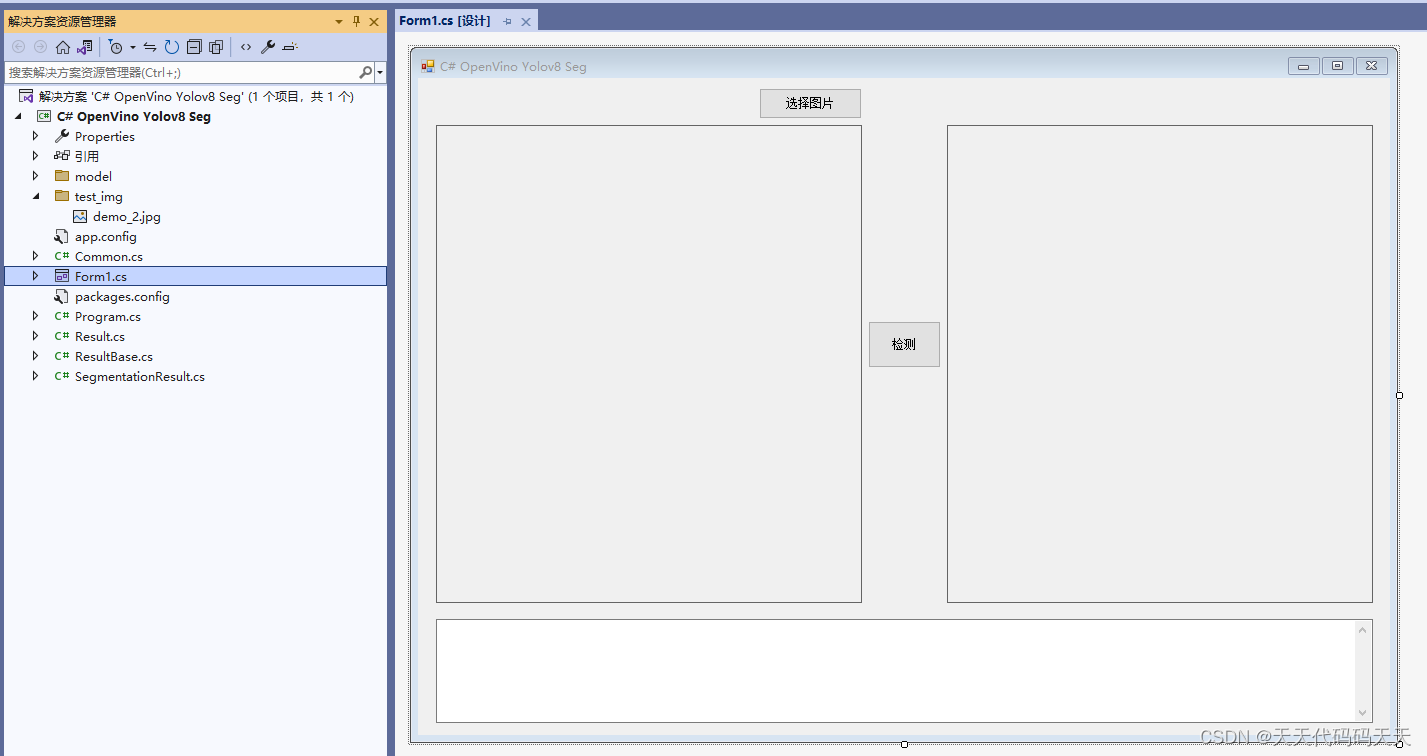Click the 检测 button on the form
This screenshot has width=1427, height=756.
tap(904, 344)
